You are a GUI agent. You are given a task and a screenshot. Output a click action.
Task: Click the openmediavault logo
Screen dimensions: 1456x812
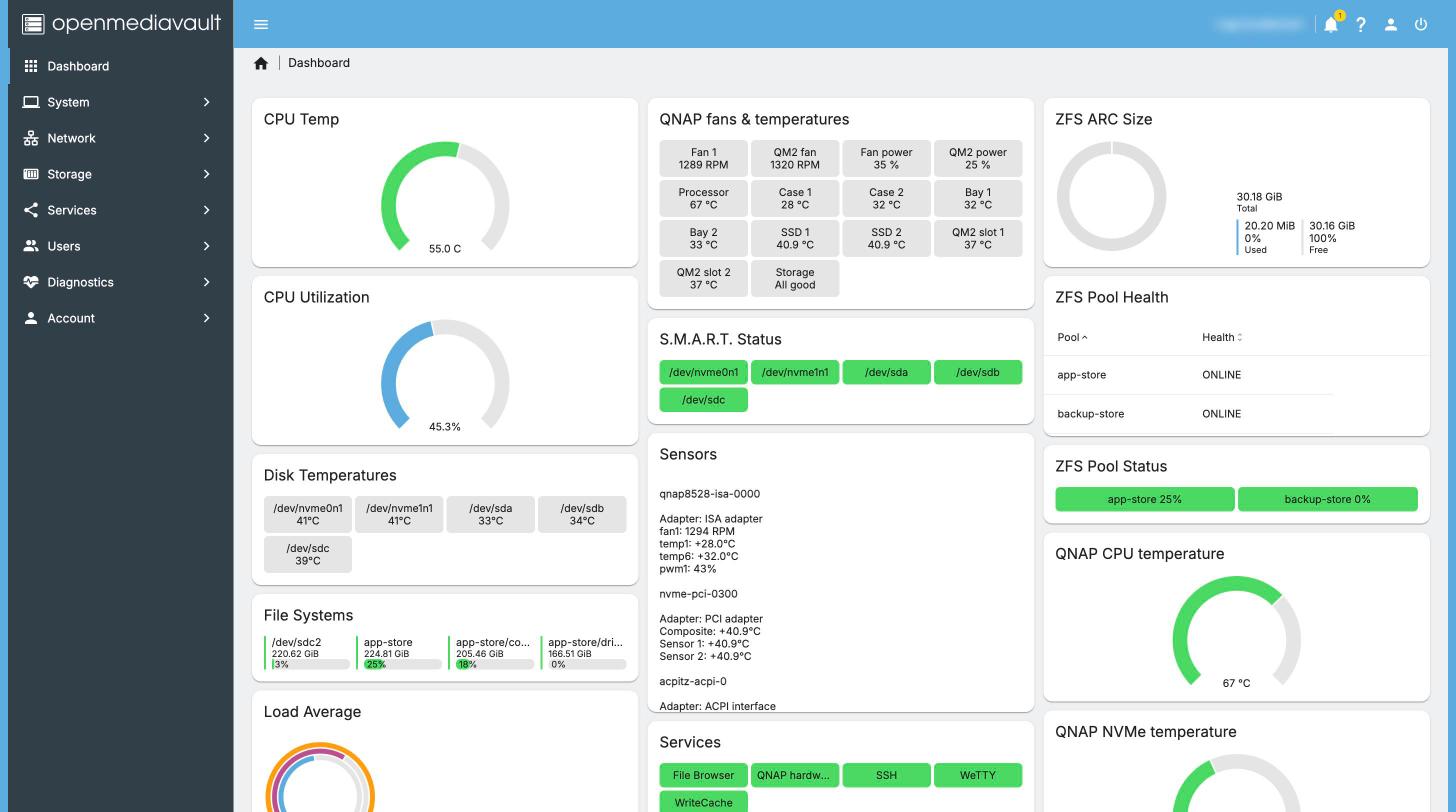tap(121, 23)
